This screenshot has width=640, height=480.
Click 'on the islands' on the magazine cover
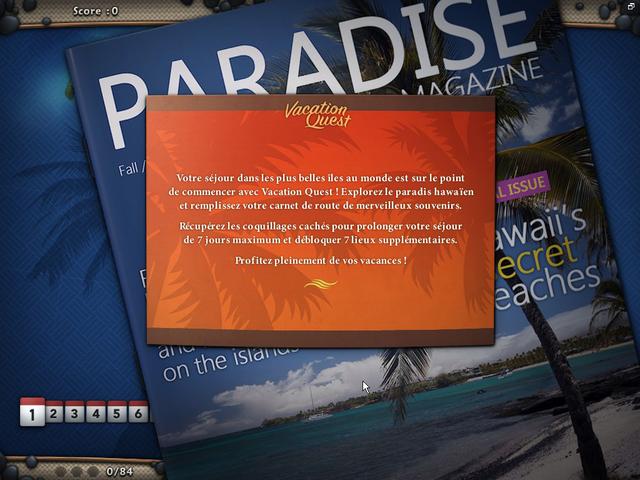point(231,363)
